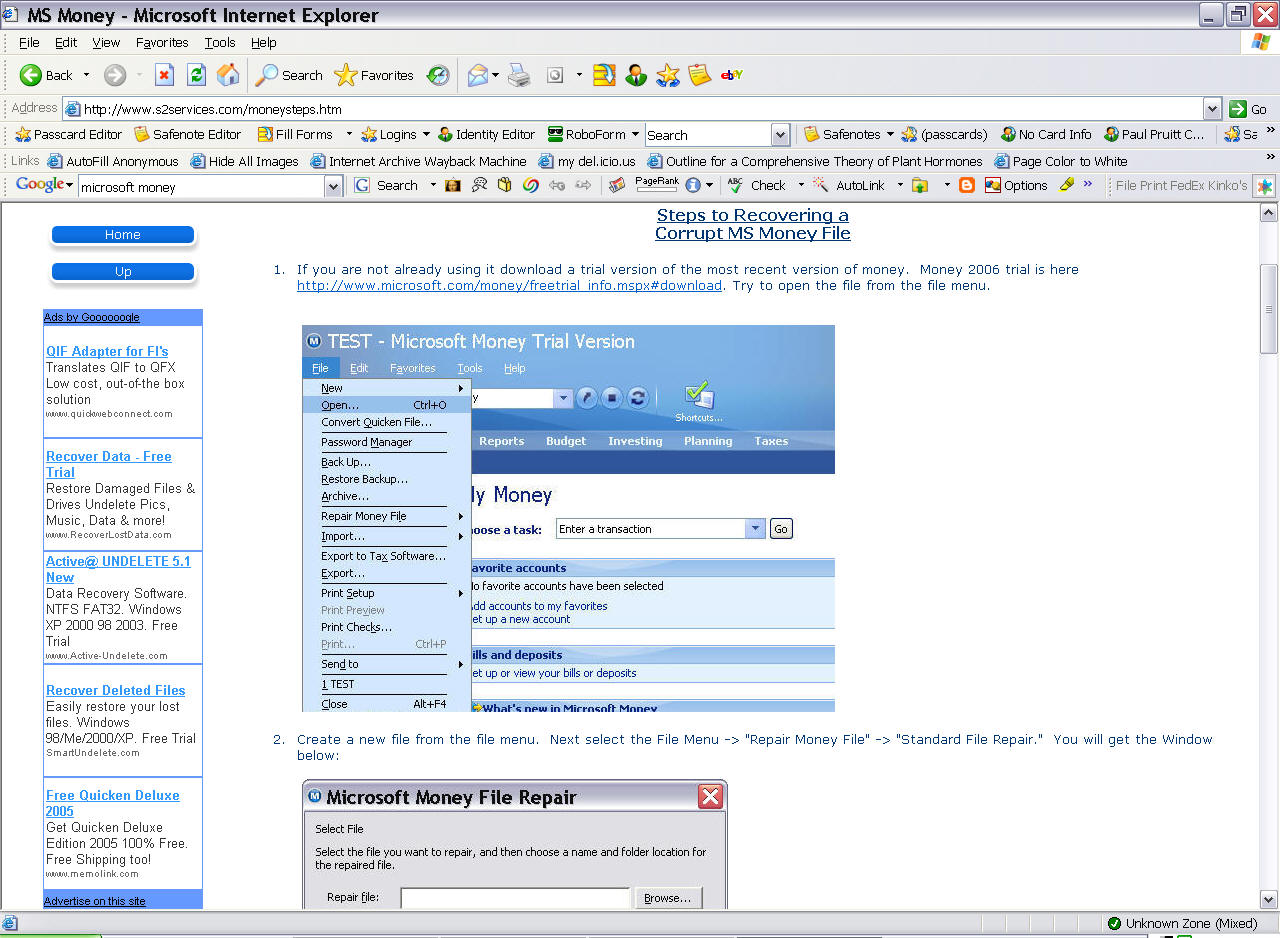The width and height of the screenshot is (1280, 938).
Task: Expand the RoboForm Search box dropdown
Action: (x=781, y=135)
